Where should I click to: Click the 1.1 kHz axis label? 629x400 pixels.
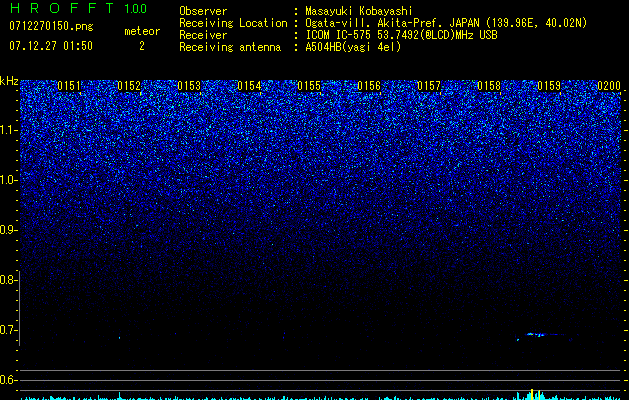8,130
